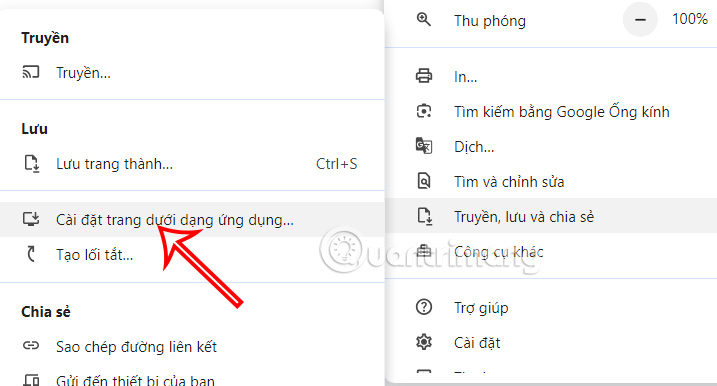This screenshot has width=717, height=386.
Task: Click the 100% zoom value
Action: pyautogui.click(x=690, y=19)
